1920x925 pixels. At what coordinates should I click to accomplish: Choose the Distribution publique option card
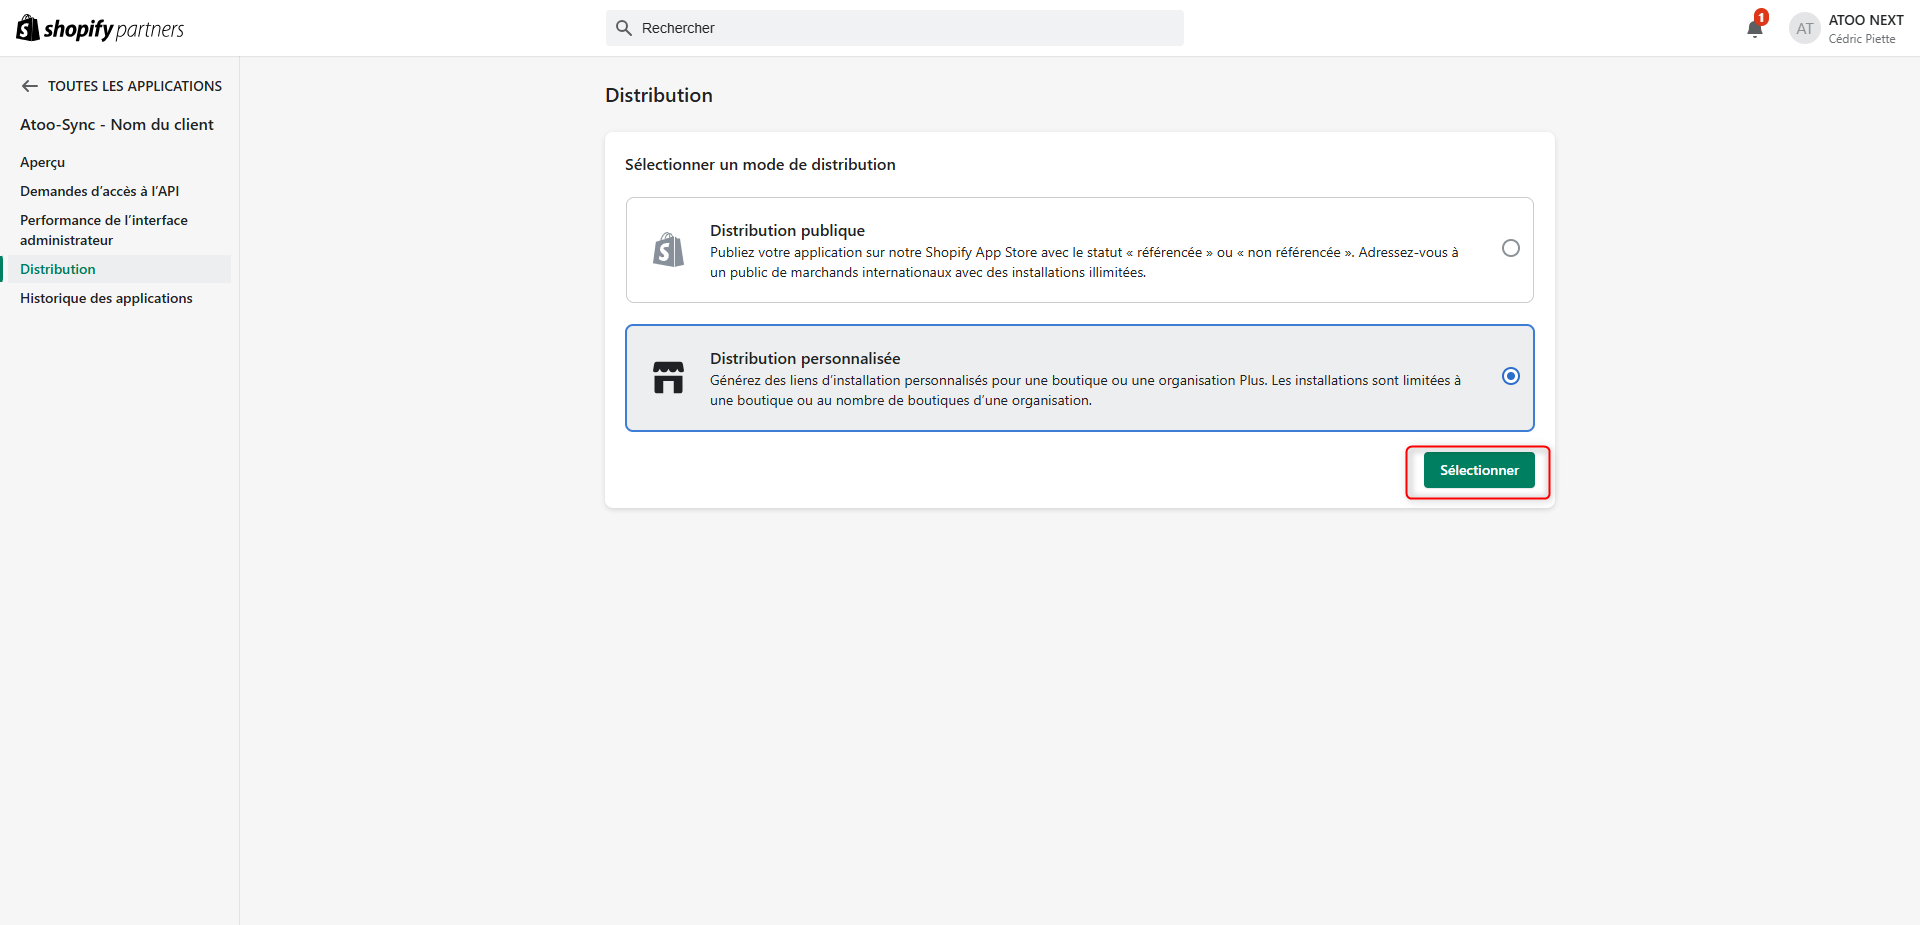pos(1080,250)
